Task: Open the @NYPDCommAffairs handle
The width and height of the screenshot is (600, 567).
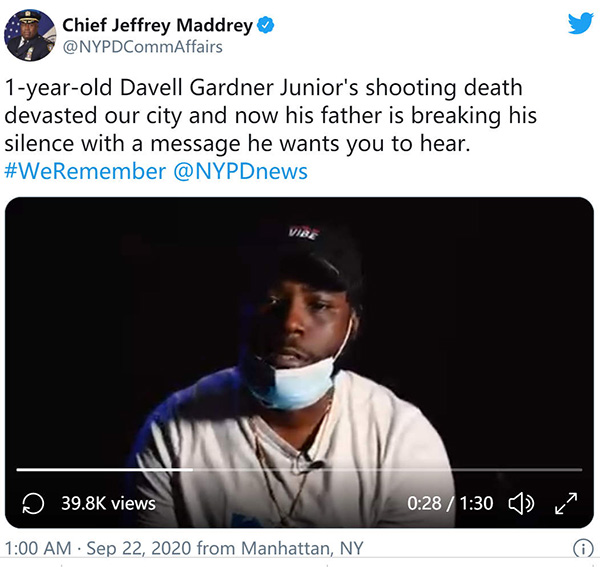Action: click(142, 47)
